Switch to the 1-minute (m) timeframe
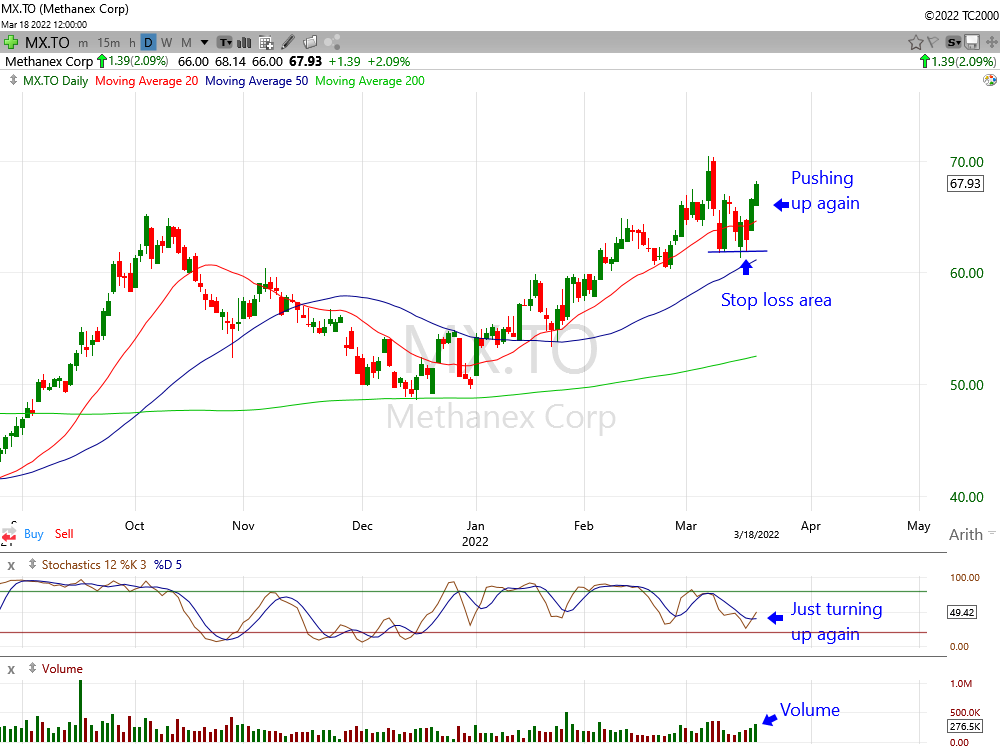The height and width of the screenshot is (750, 1000). (83, 43)
